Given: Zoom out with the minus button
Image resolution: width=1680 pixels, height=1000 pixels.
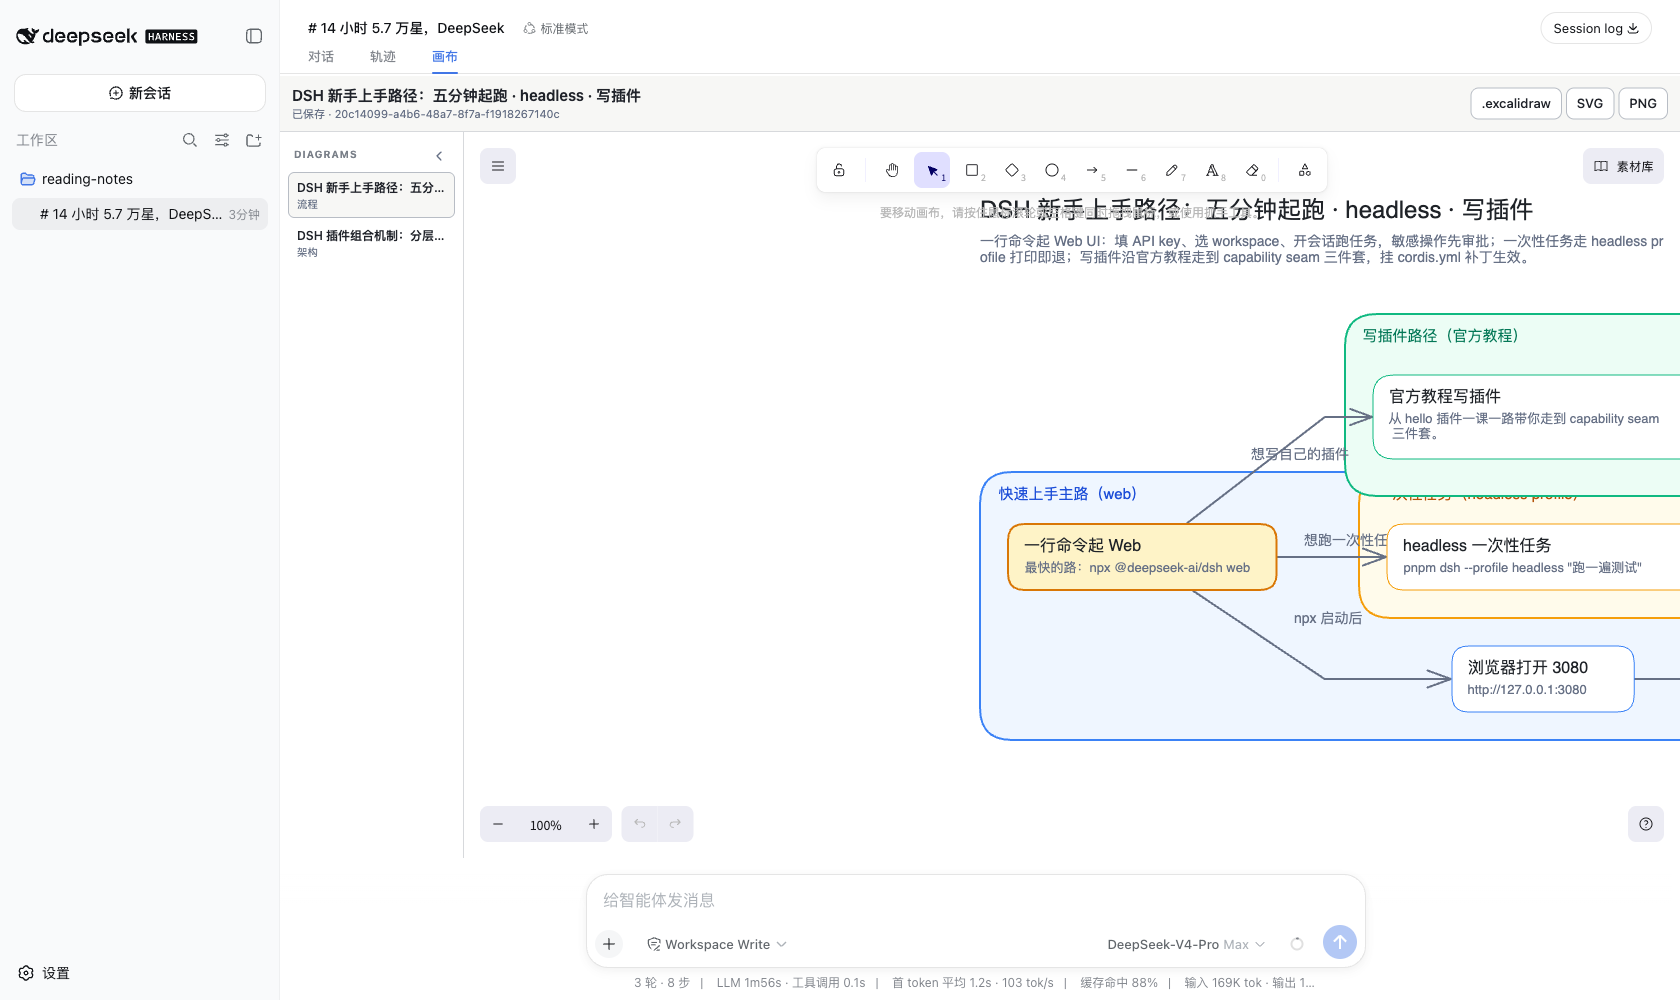Looking at the screenshot, I should click(x=498, y=824).
